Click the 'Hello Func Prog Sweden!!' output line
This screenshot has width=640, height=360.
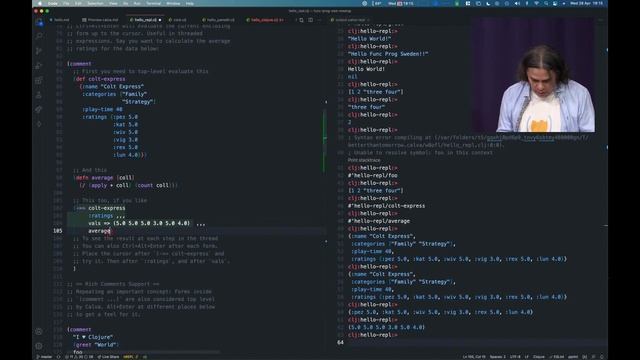coord(388,54)
